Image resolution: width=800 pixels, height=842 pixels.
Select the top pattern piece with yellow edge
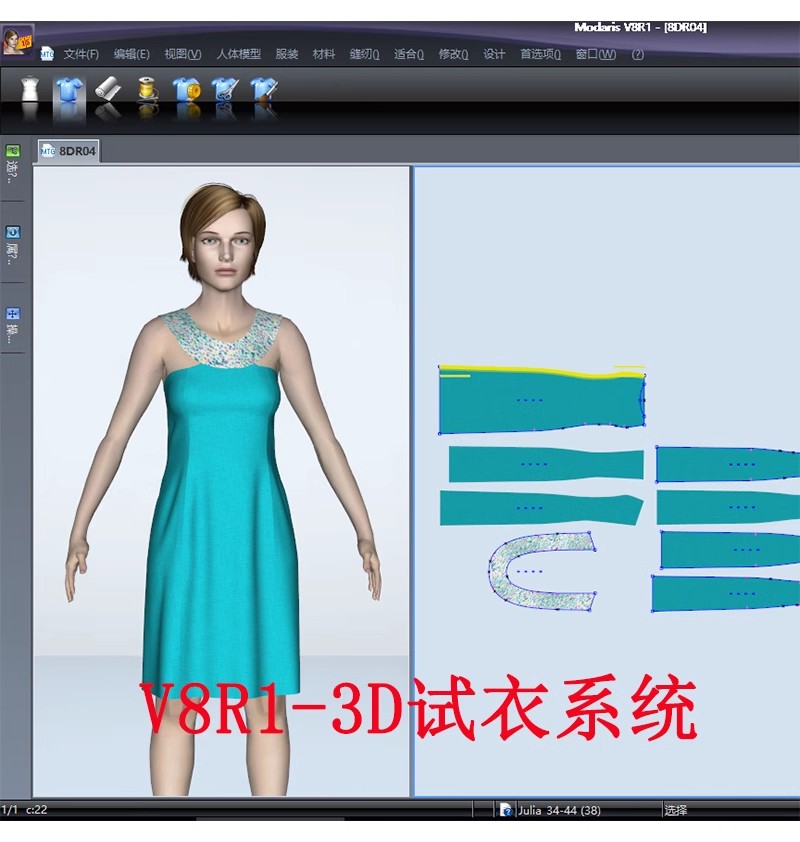[542, 400]
